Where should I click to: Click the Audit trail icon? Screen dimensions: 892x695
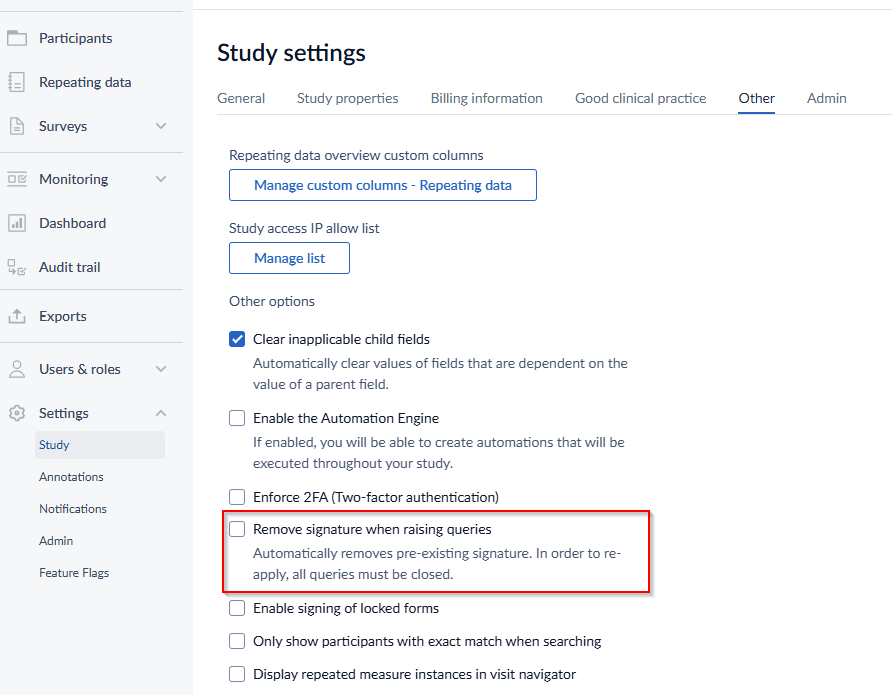(x=17, y=267)
